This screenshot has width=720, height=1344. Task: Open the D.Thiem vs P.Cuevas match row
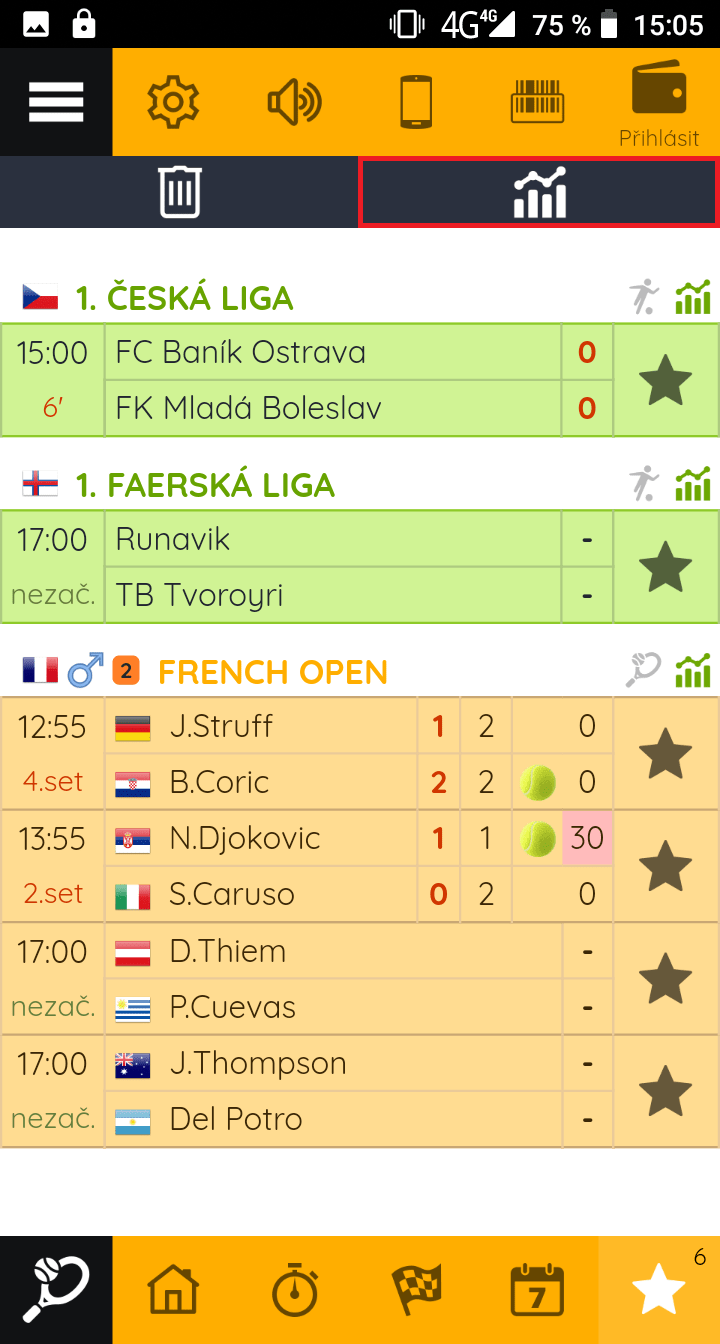tap(360, 979)
